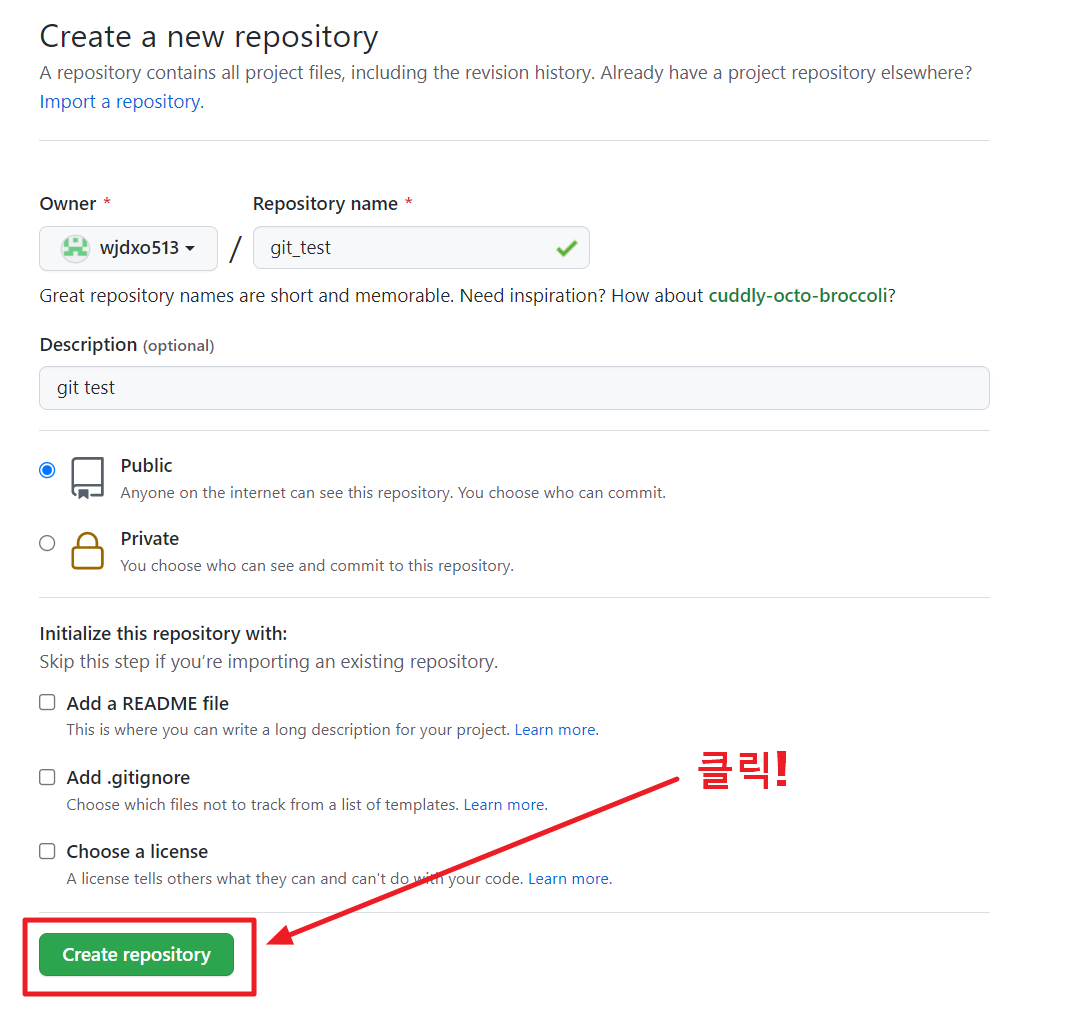
Task: Click the cuddly-octo-broccoli name suggestion
Action: coord(797,295)
